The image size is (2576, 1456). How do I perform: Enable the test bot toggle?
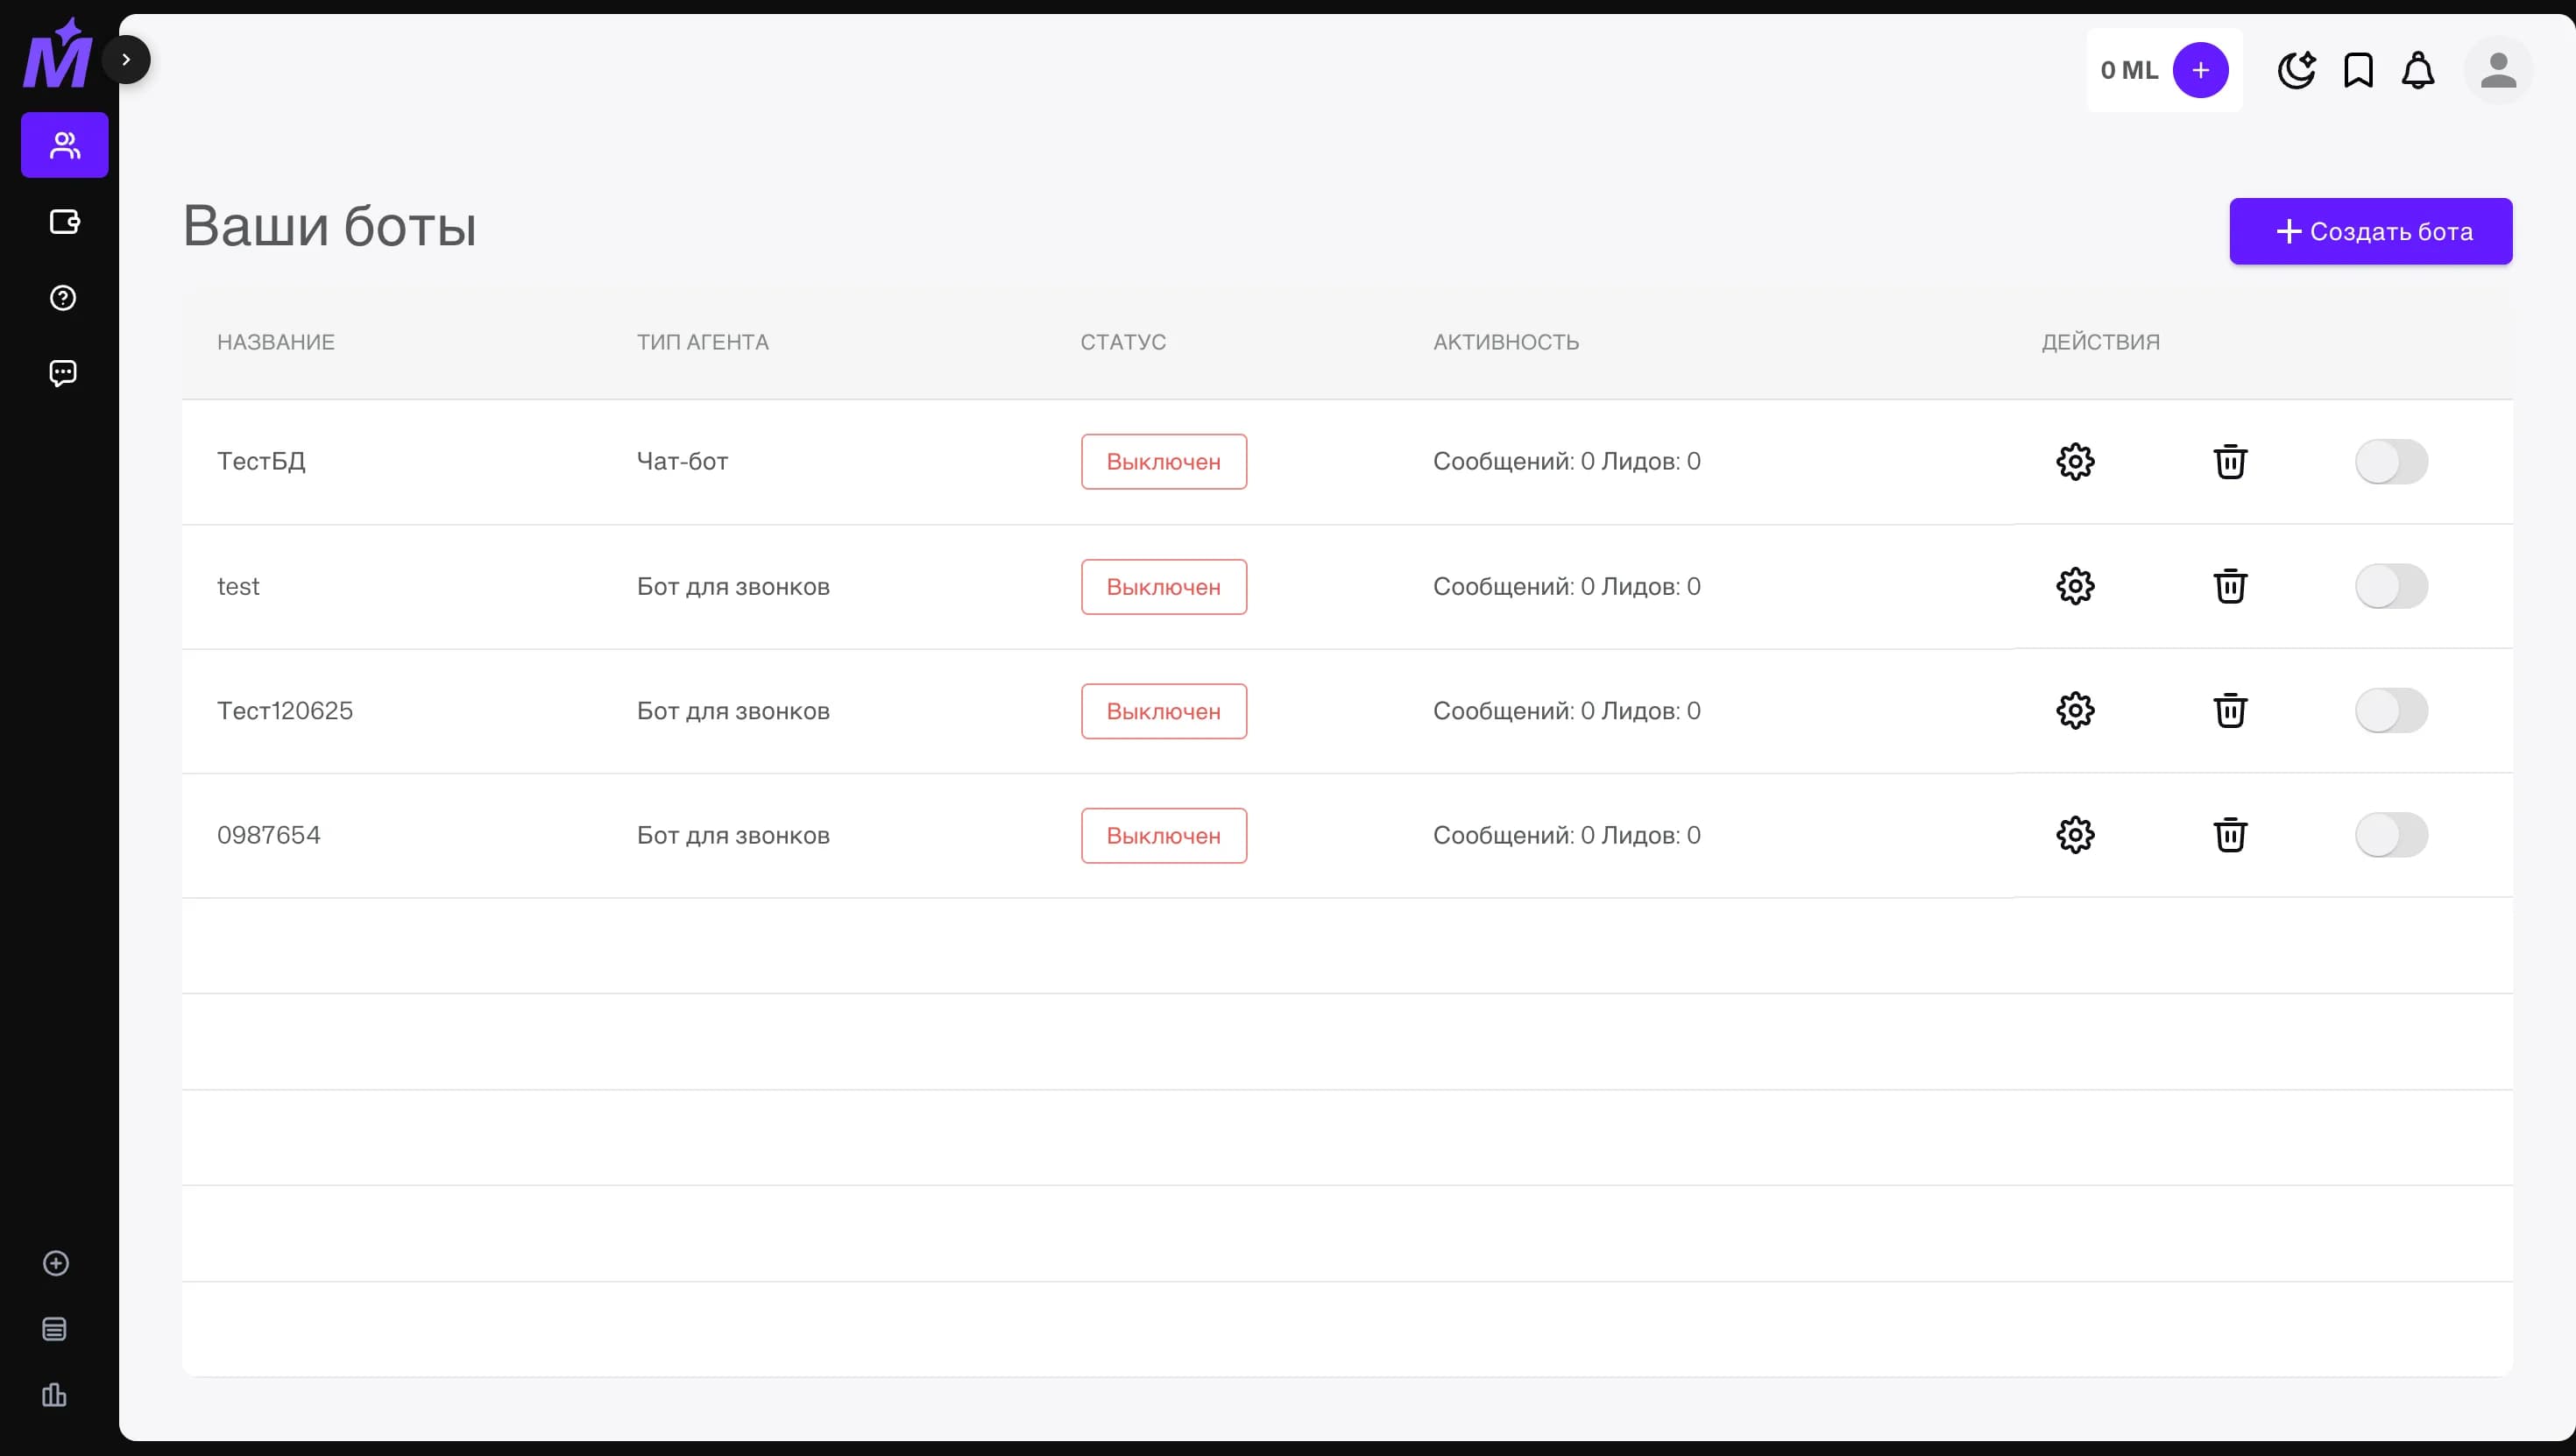tap(2391, 586)
